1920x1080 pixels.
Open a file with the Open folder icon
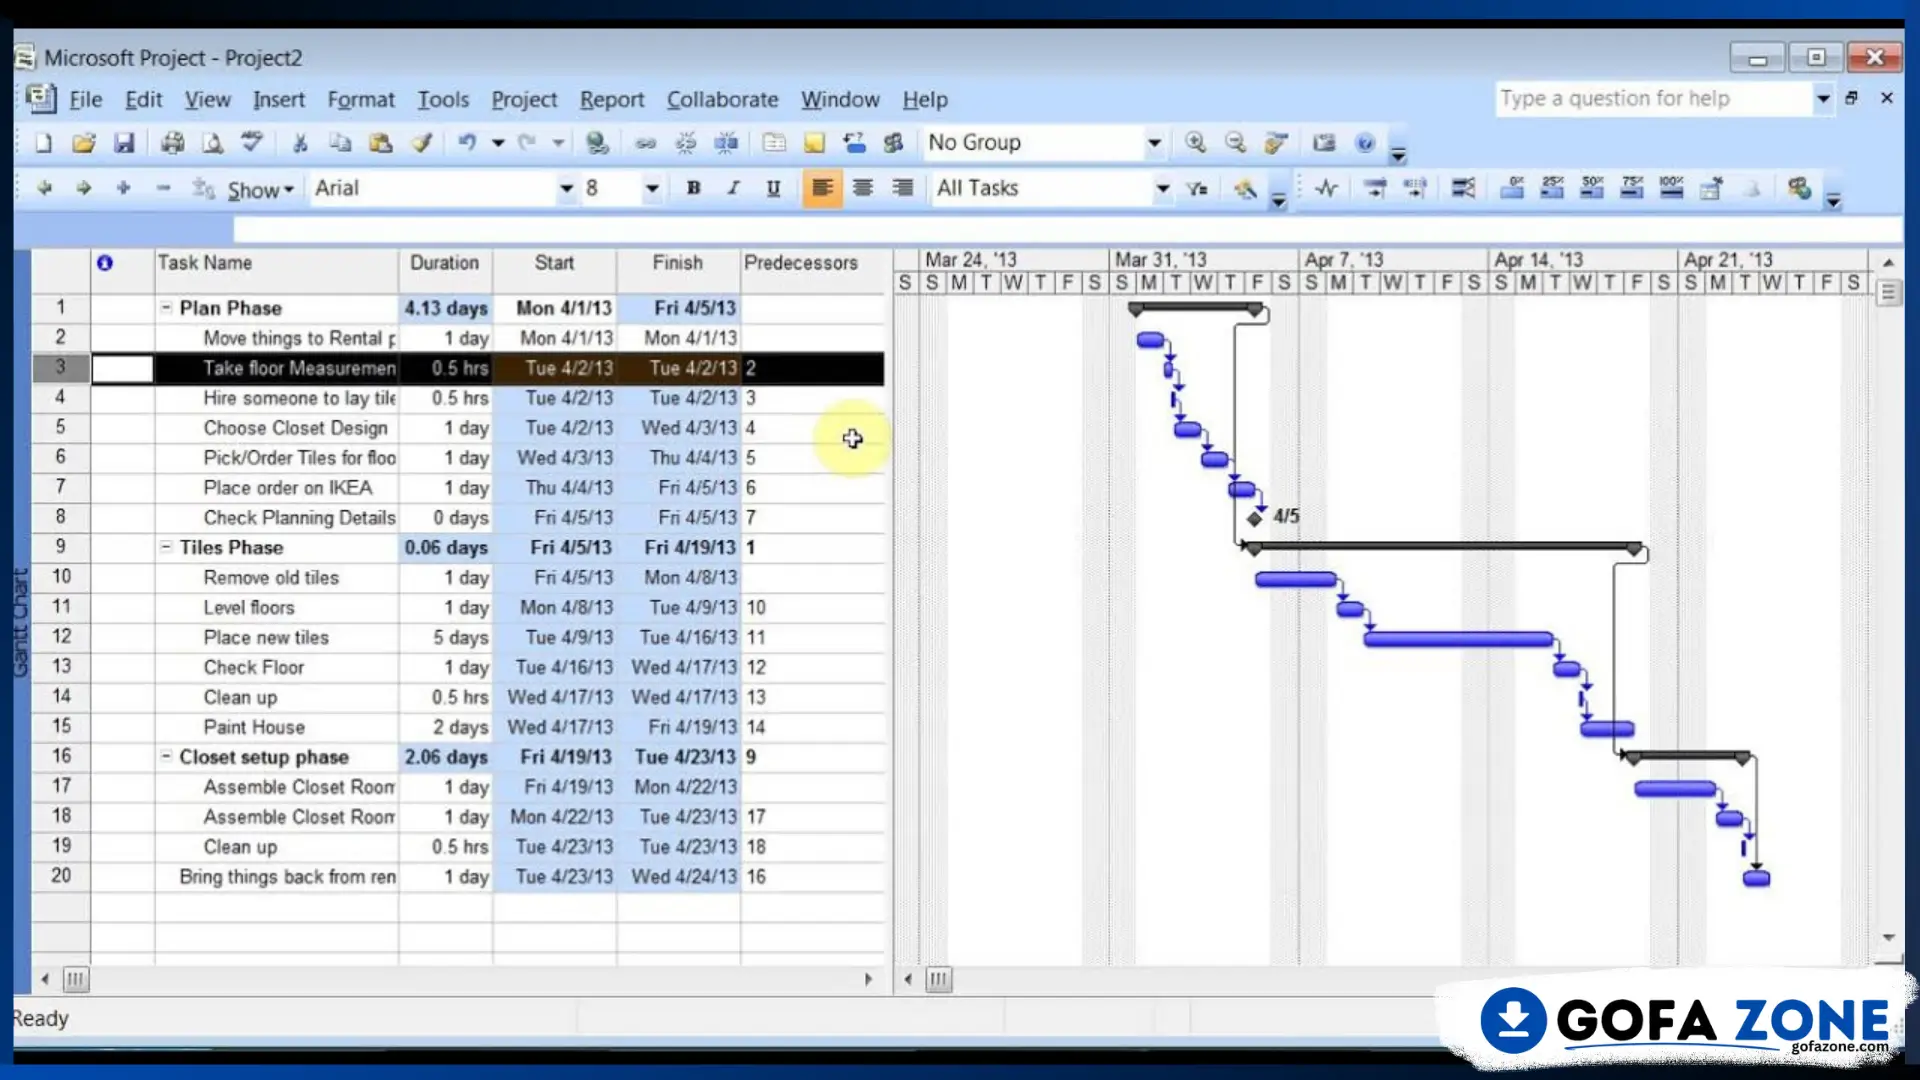84,143
